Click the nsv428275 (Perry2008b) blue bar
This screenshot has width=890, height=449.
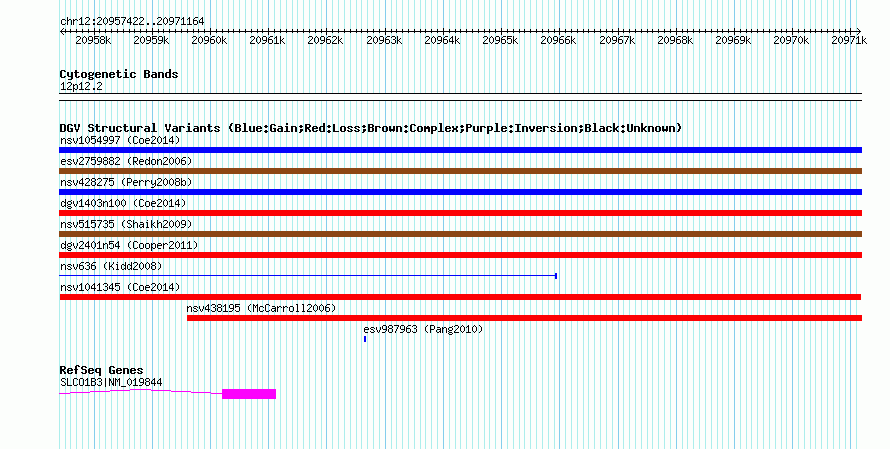point(460,192)
